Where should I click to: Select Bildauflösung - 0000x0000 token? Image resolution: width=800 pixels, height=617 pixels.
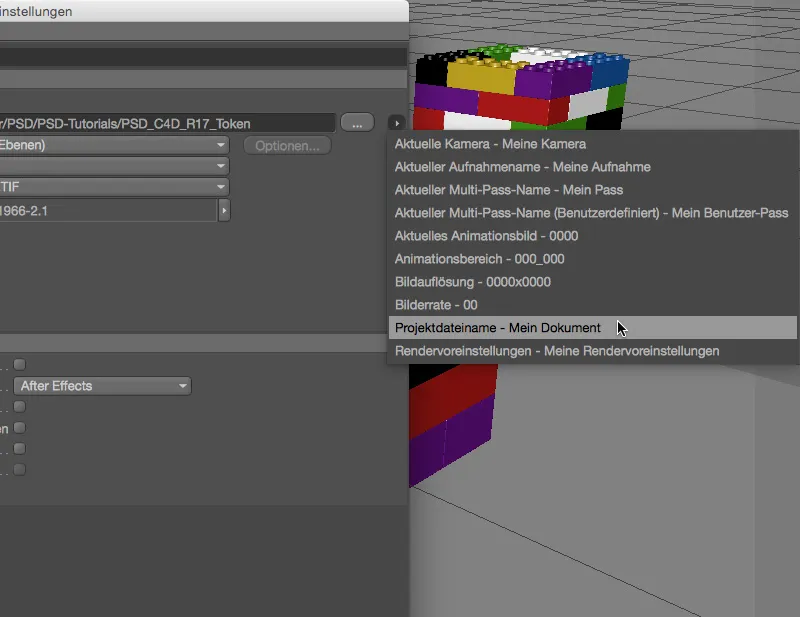[x=592, y=282]
